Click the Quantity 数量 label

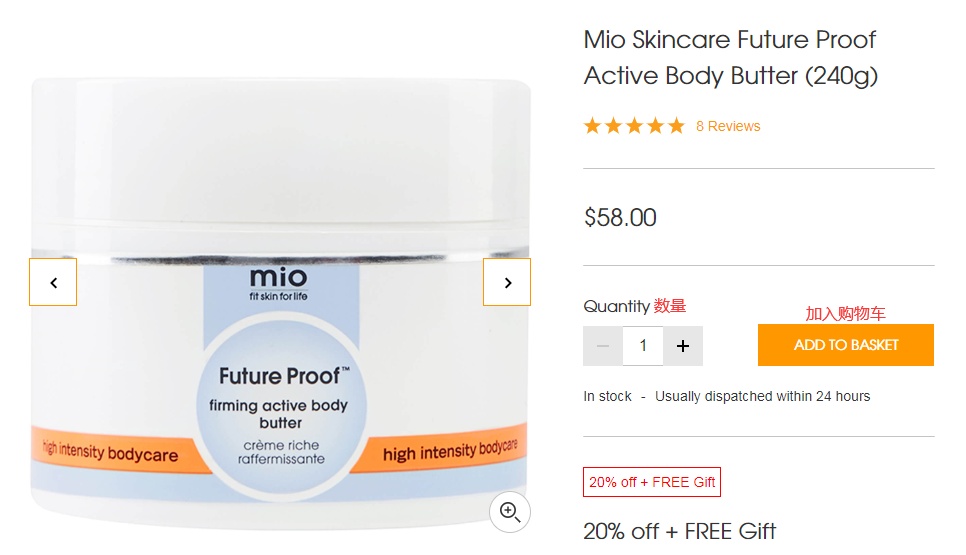pyautogui.click(x=635, y=306)
